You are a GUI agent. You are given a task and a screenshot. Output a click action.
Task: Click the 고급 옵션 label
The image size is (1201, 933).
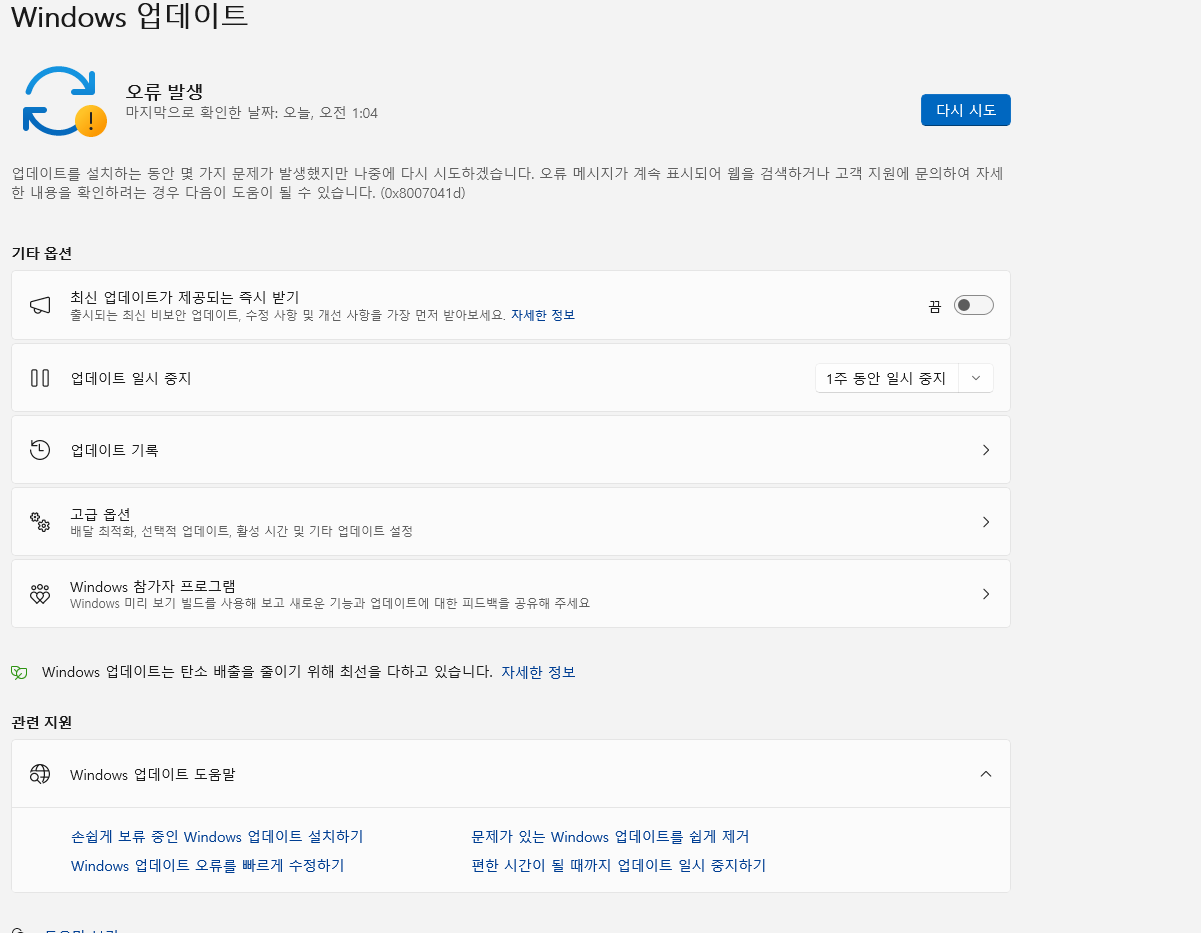[100, 514]
